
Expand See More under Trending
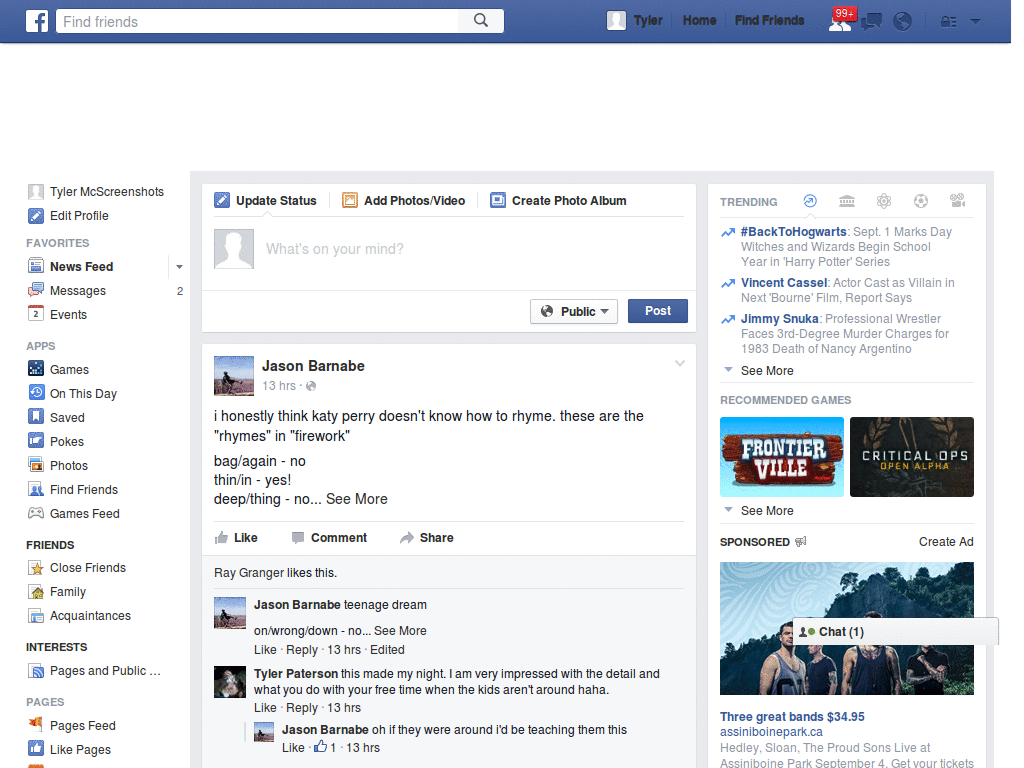tap(767, 370)
